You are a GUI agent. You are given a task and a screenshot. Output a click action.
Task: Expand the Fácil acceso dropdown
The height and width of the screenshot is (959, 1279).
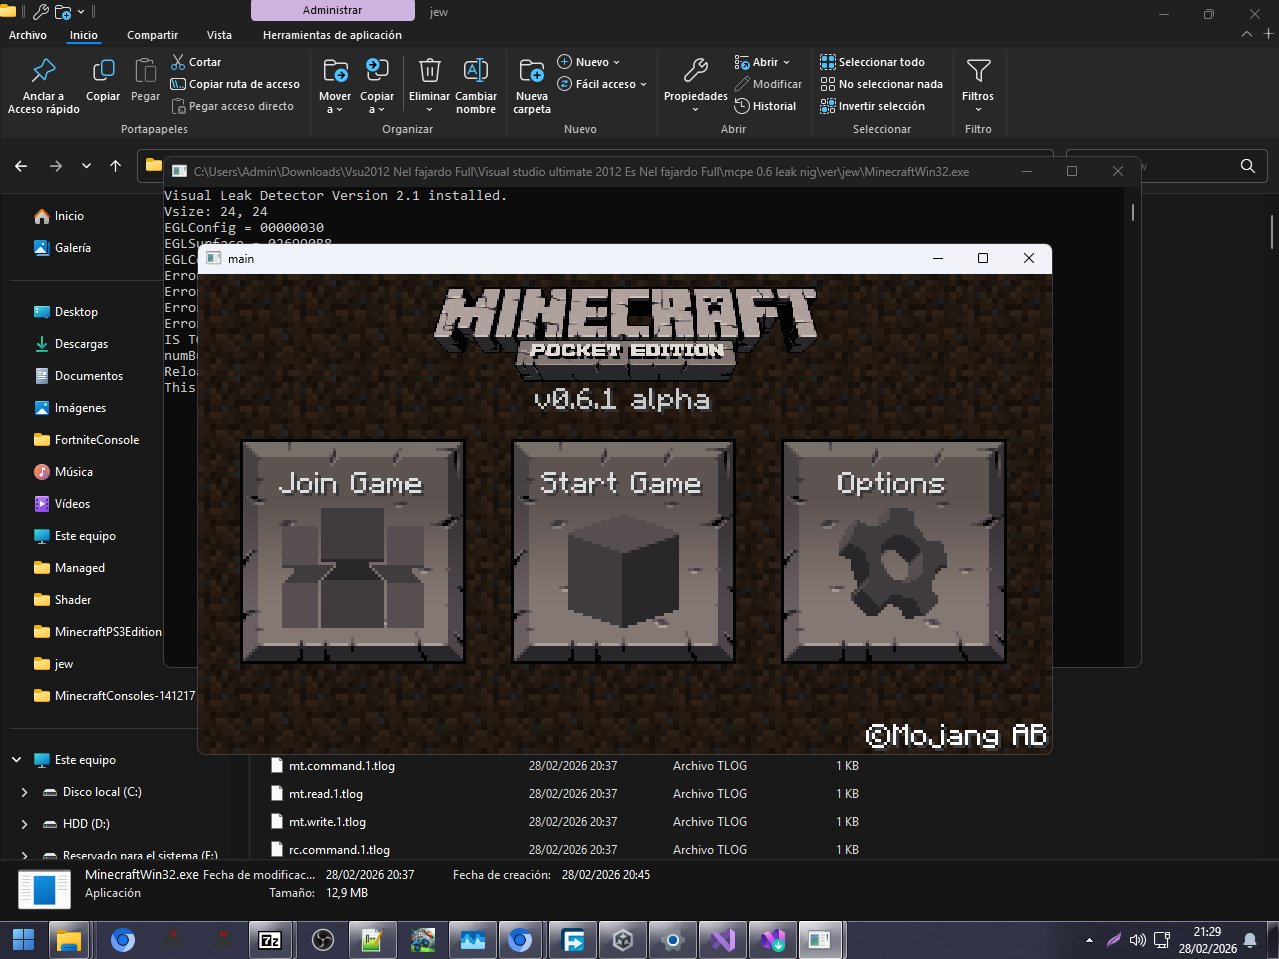click(x=602, y=84)
